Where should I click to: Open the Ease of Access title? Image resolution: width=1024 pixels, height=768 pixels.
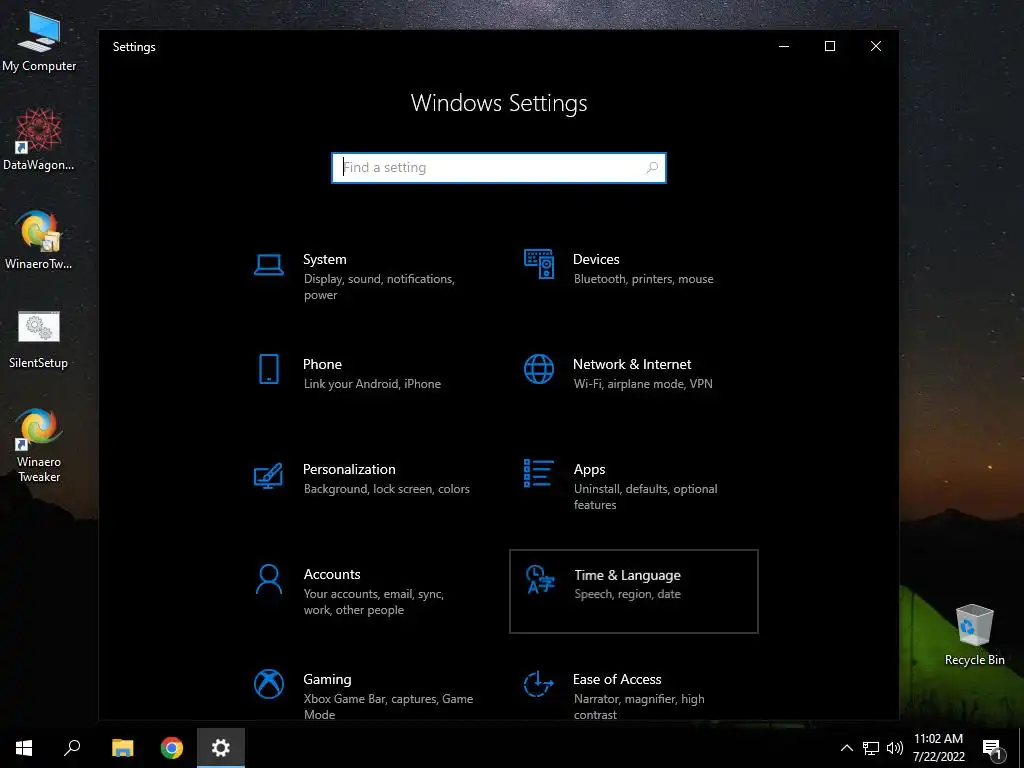pyautogui.click(x=616, y=680)
